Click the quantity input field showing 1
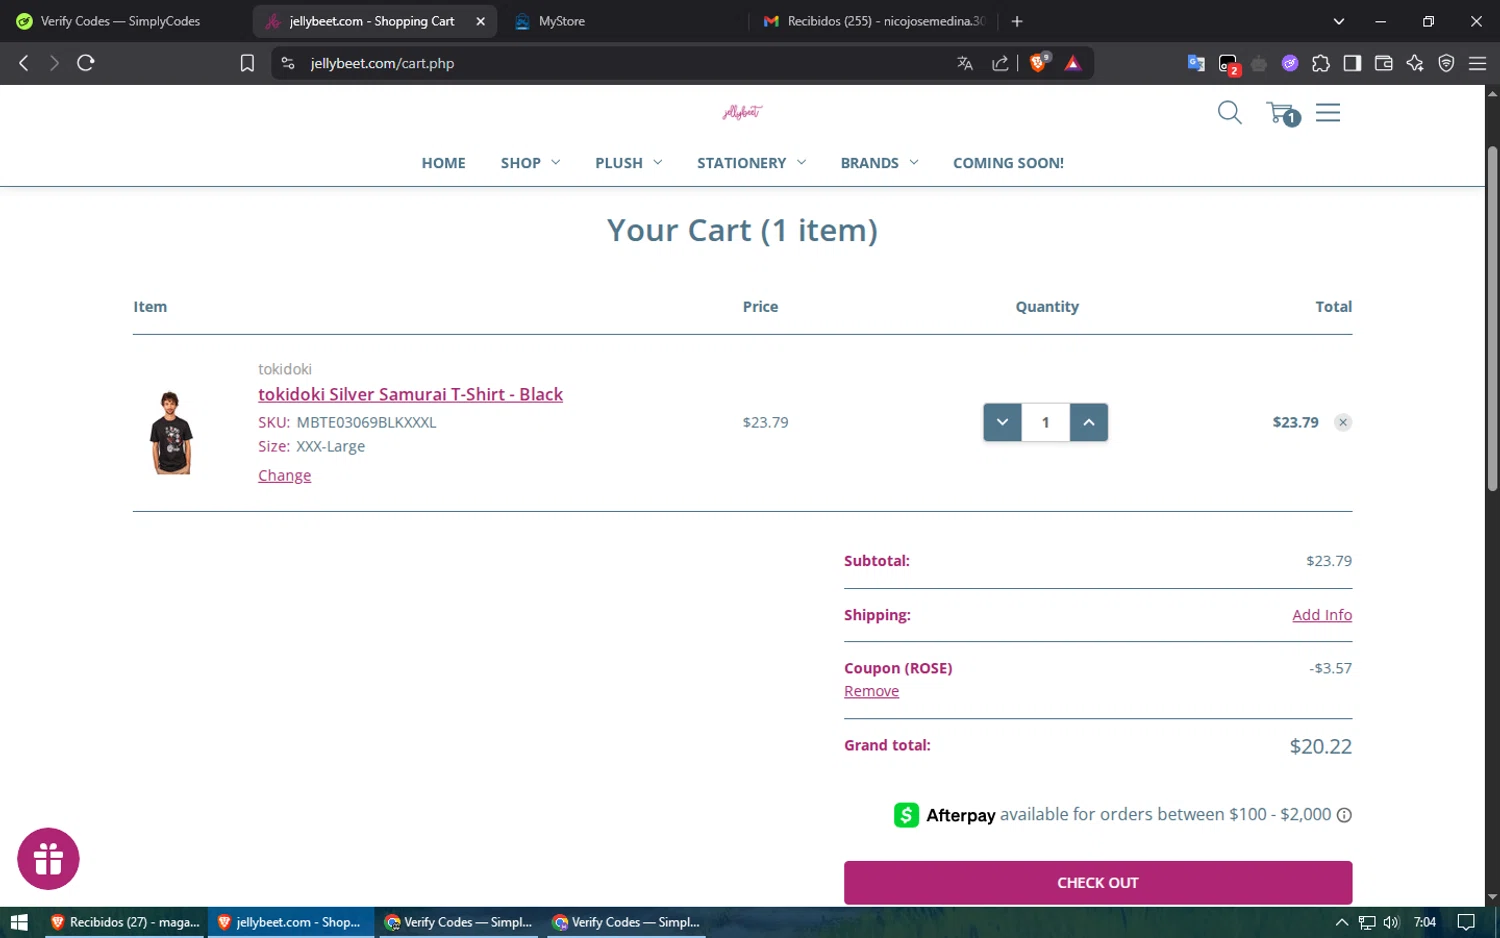The width and height of the screenshot is (1500, 938). pyautogui.click(x=1046, y=422)
